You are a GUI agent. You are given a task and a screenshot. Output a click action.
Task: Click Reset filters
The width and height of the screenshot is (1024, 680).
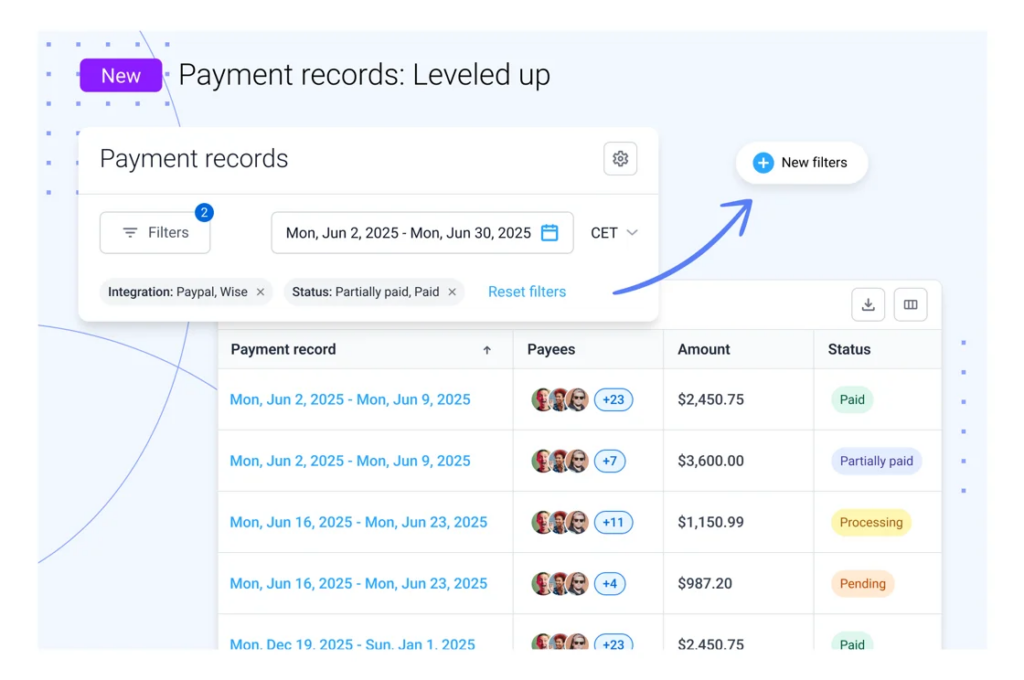[527, 291]
